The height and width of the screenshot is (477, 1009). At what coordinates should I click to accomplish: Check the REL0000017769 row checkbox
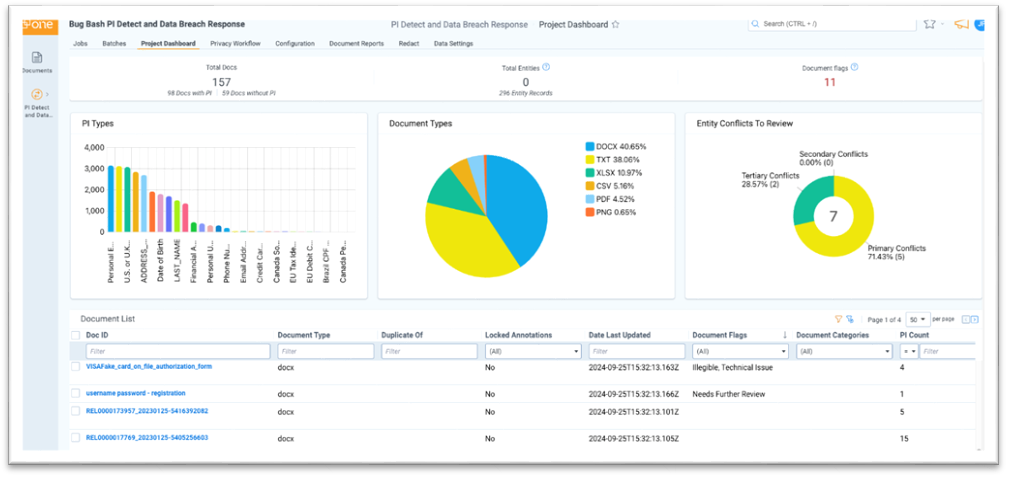(75, 438)
